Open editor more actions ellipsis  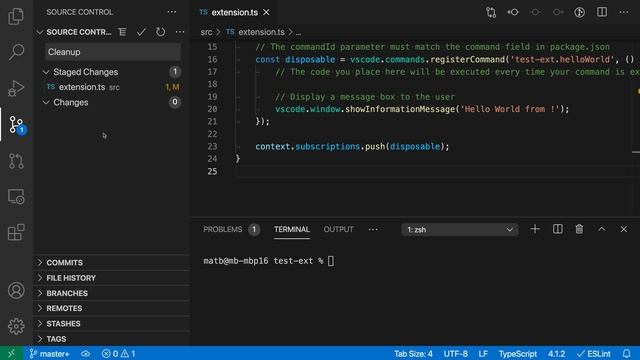click(x=624, y=12)
